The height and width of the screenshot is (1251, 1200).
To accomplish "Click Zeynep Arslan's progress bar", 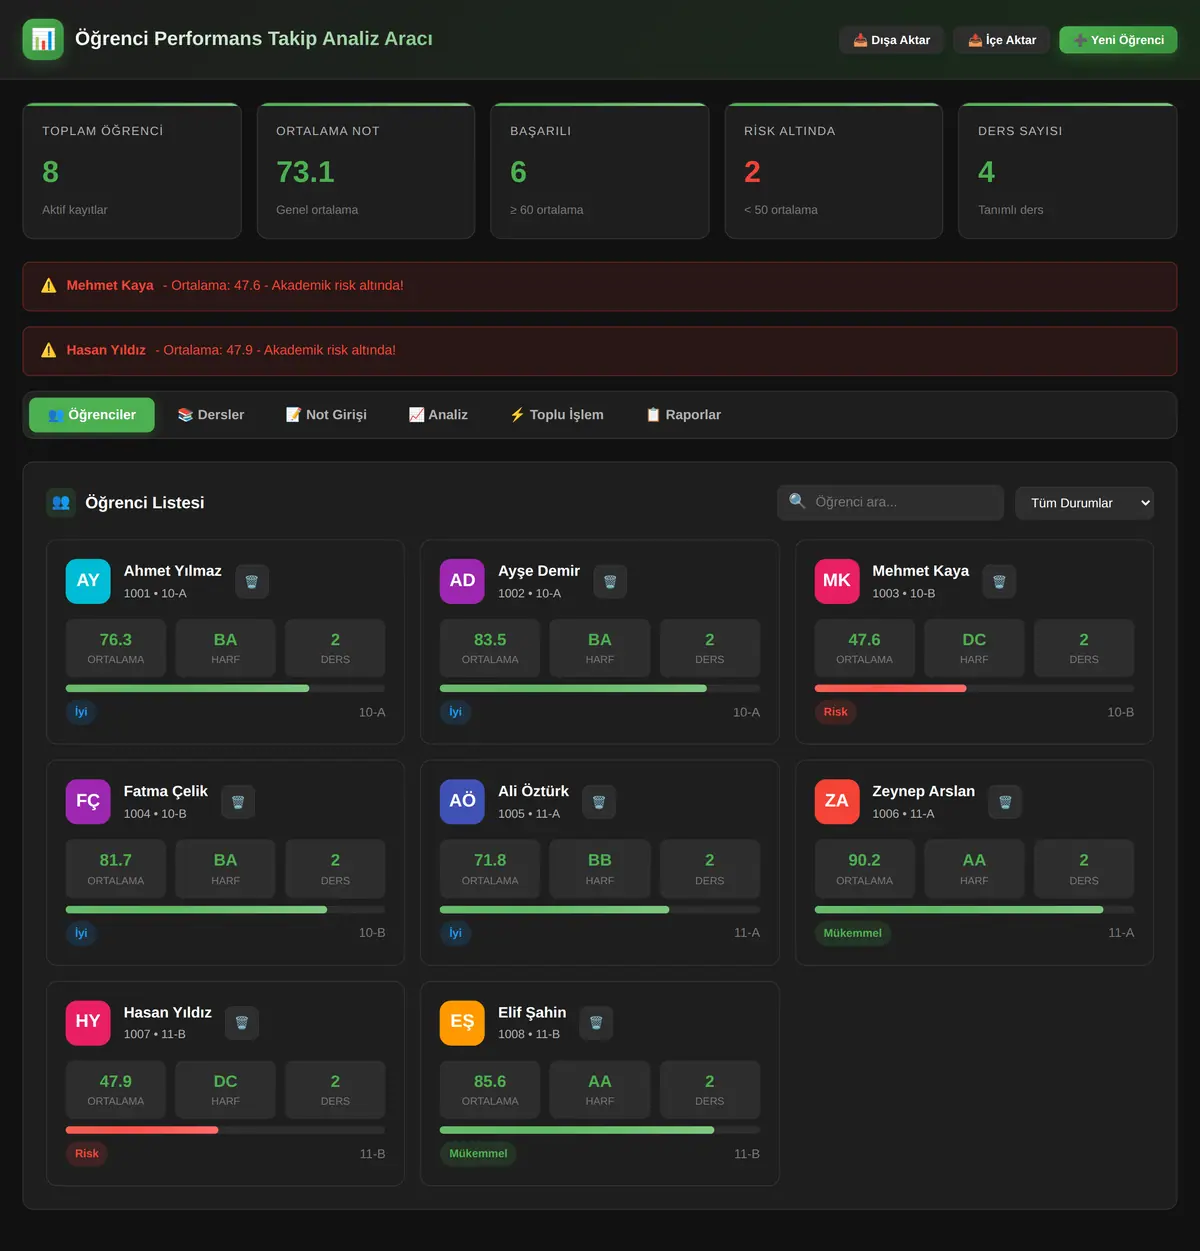I will [x=974, y=910].
